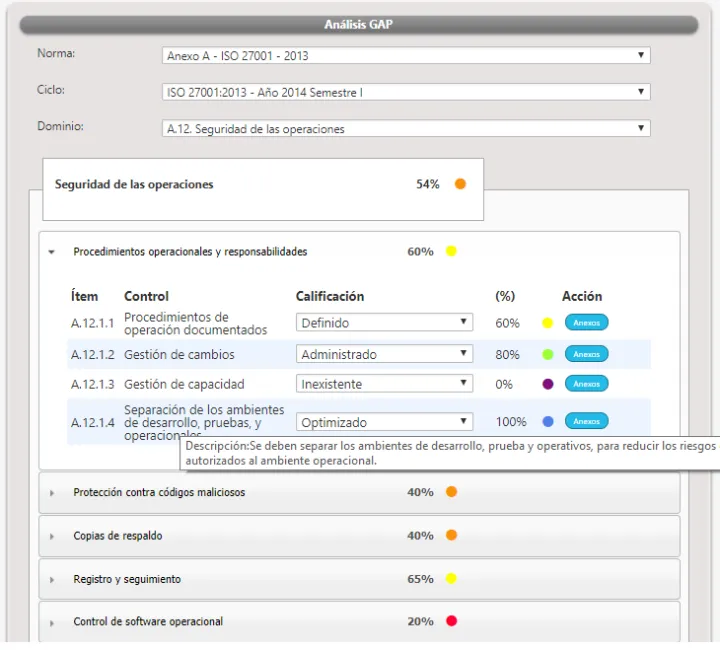
Task: Click the green status dot at 80%
Action: [x=547, y=354]
